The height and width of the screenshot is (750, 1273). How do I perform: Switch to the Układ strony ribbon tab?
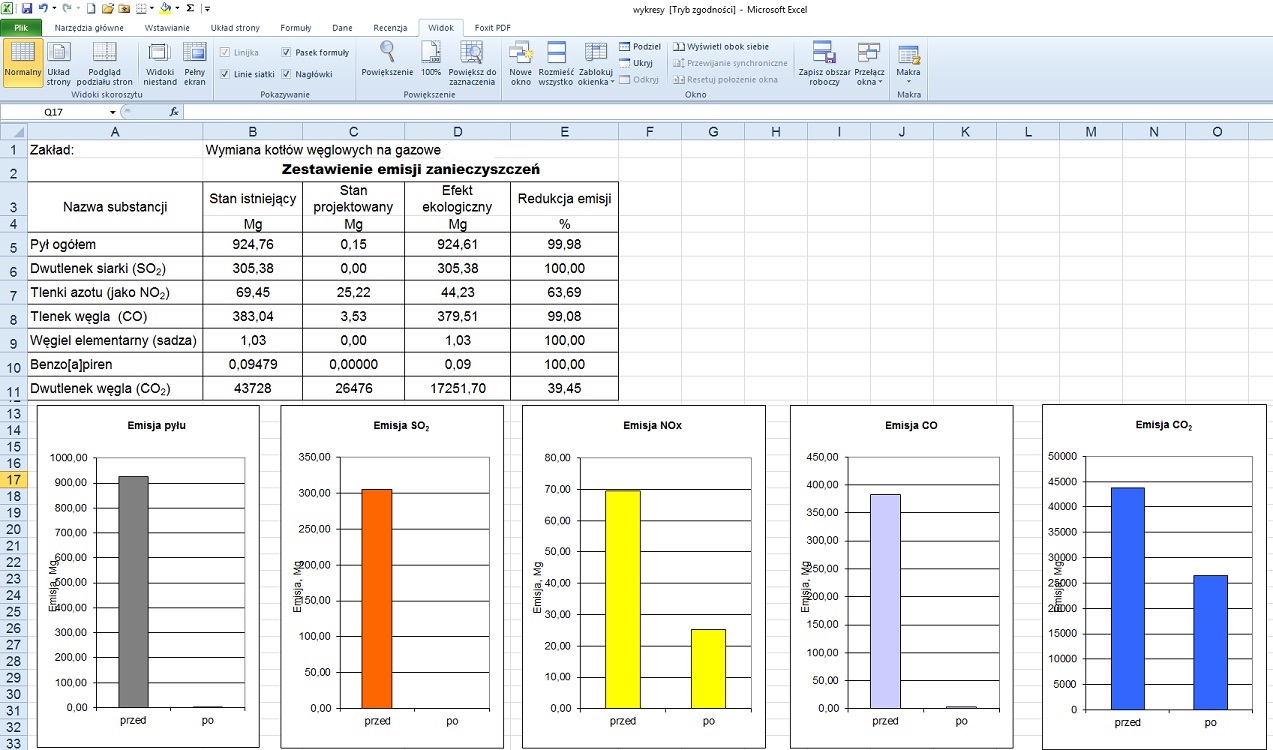235,28
